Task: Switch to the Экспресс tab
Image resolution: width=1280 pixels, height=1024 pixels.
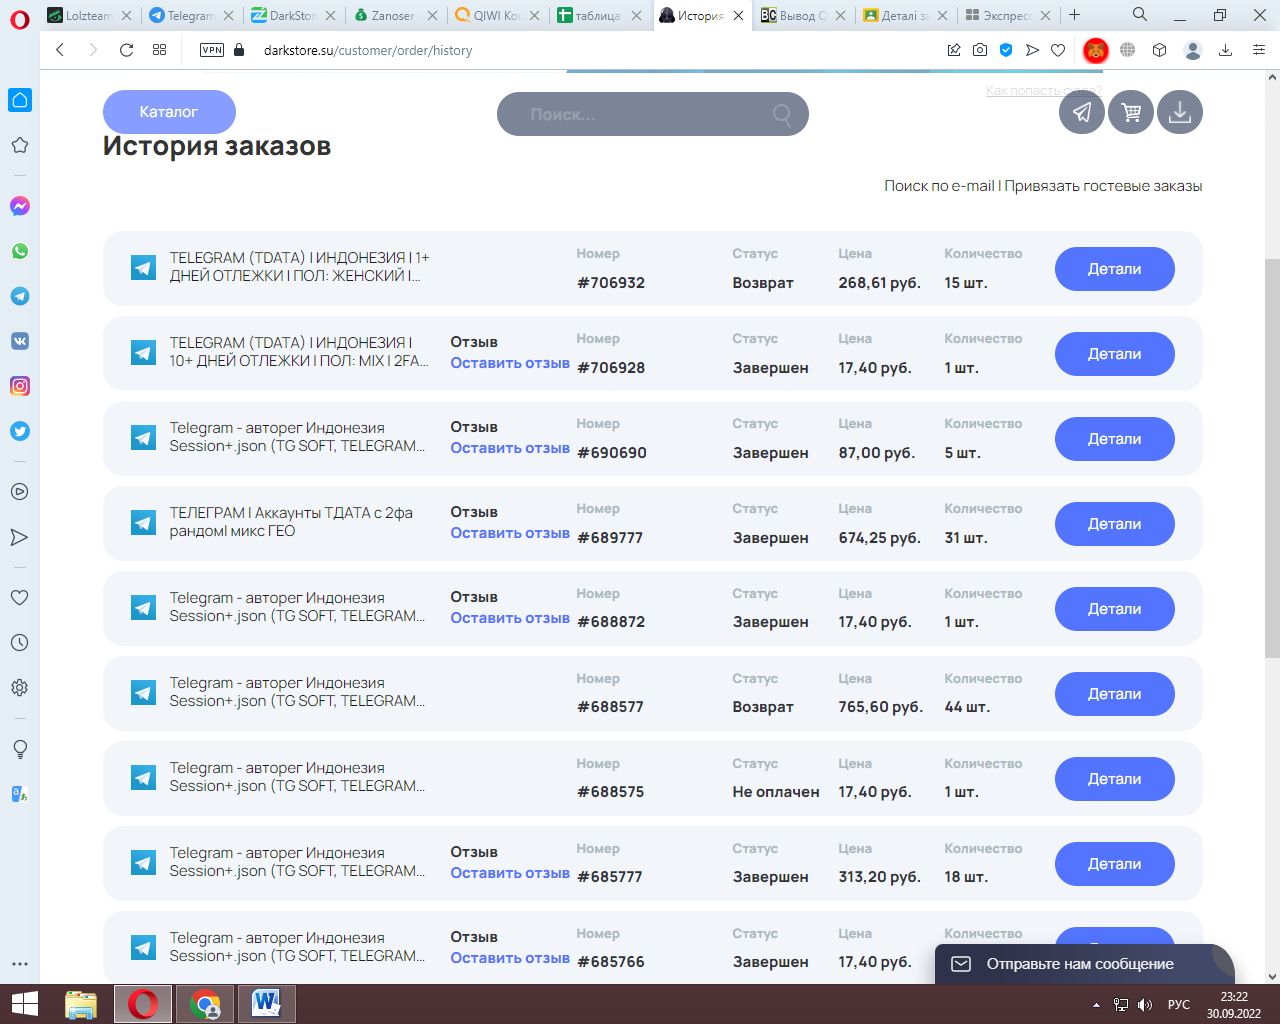Action: pyautogui.click(x=1007, y=15)
